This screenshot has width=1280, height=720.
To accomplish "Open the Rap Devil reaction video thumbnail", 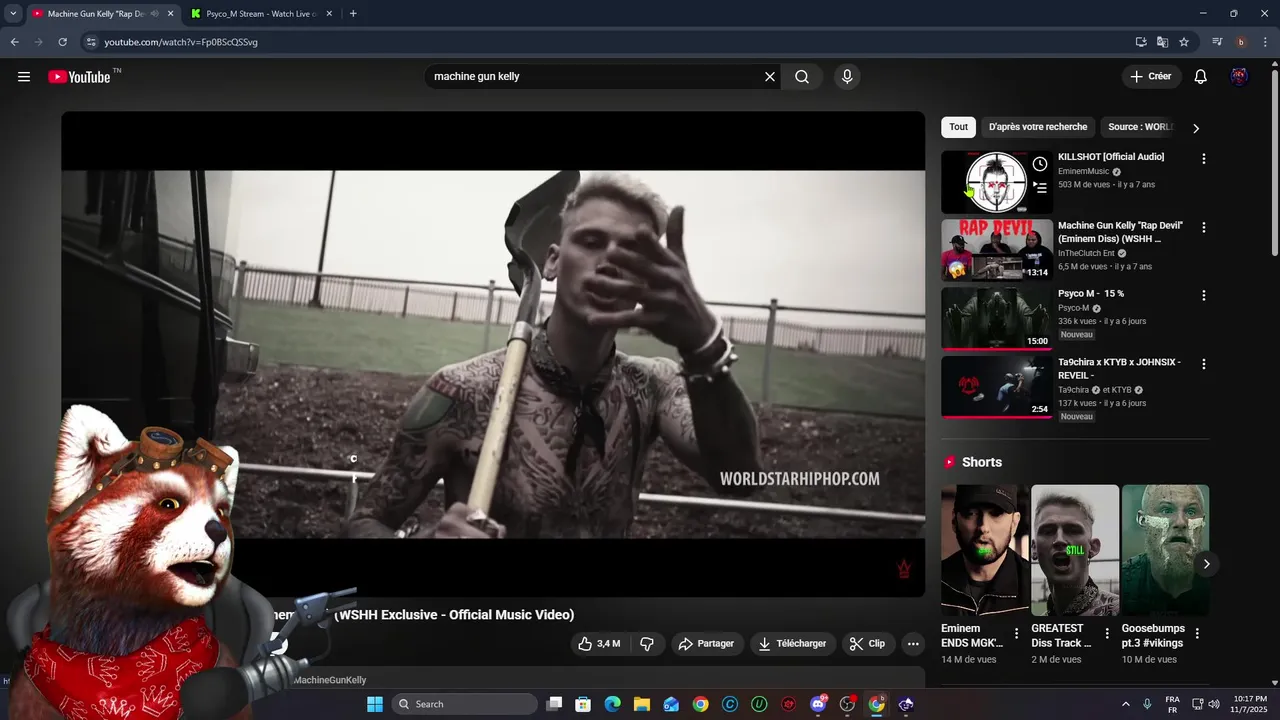I will click(x=996, y=250).
